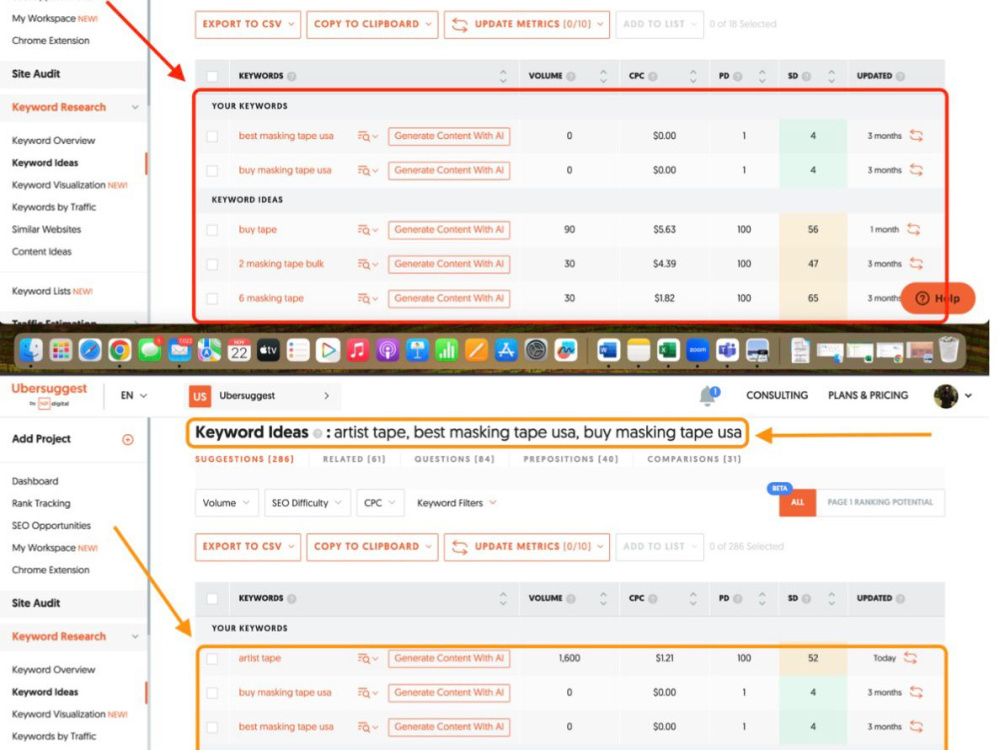Refresh metrics for '2 masking tape bulk' row
1000x750 pixels.
(916, 263)
